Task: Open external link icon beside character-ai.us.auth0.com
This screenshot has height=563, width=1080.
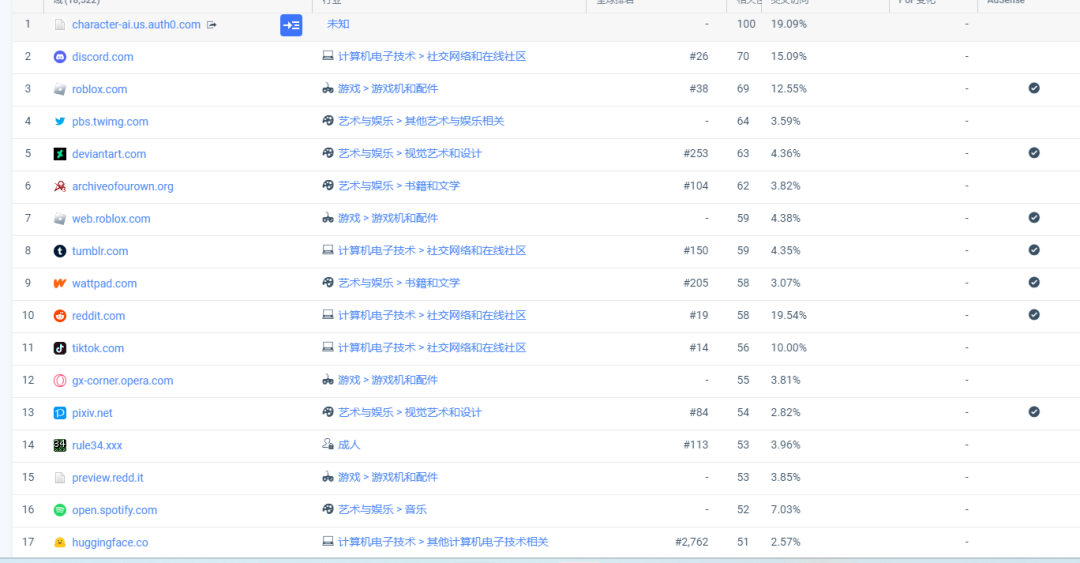Action: [212, 25]
